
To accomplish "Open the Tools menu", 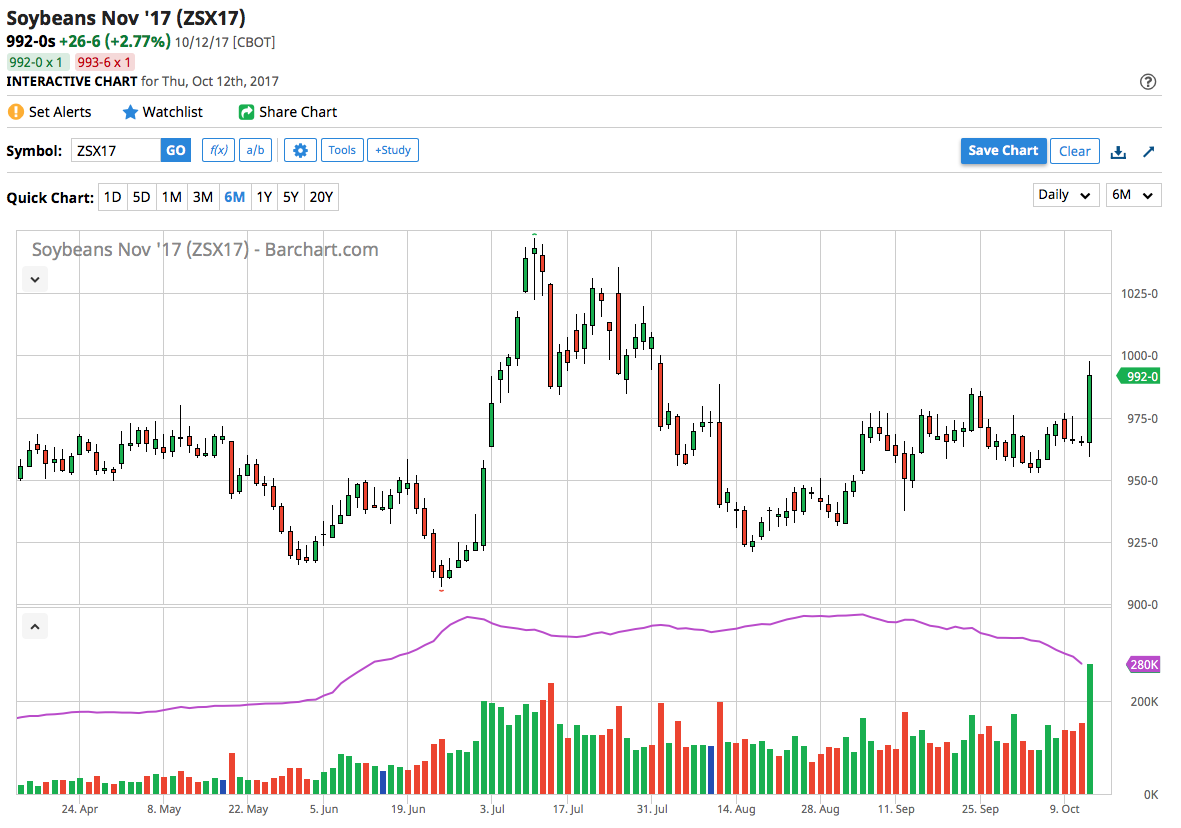I will [x=342, y=151].
